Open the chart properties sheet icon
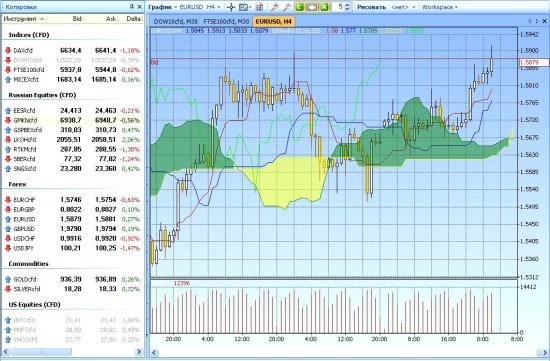550x361 pixels. click(259, 7)
